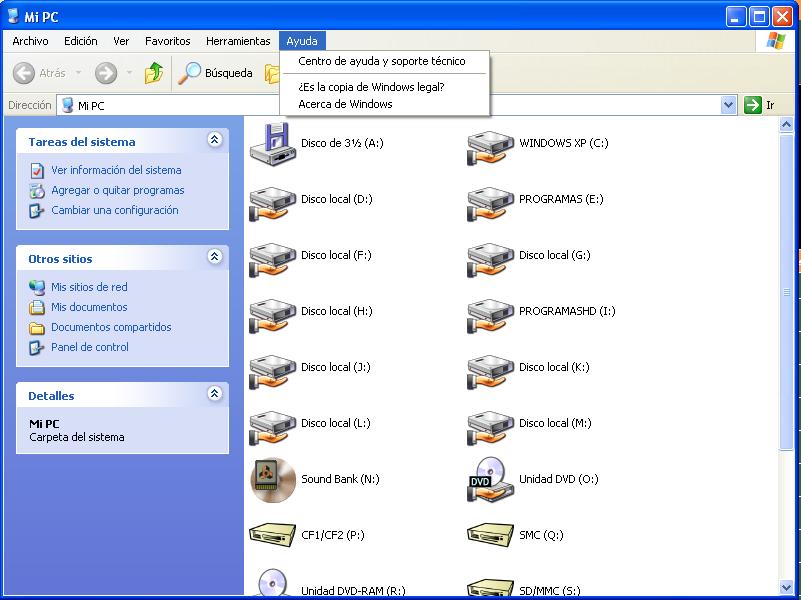Maximize the Mi PC window
The image size is (801, 600).
759,17
